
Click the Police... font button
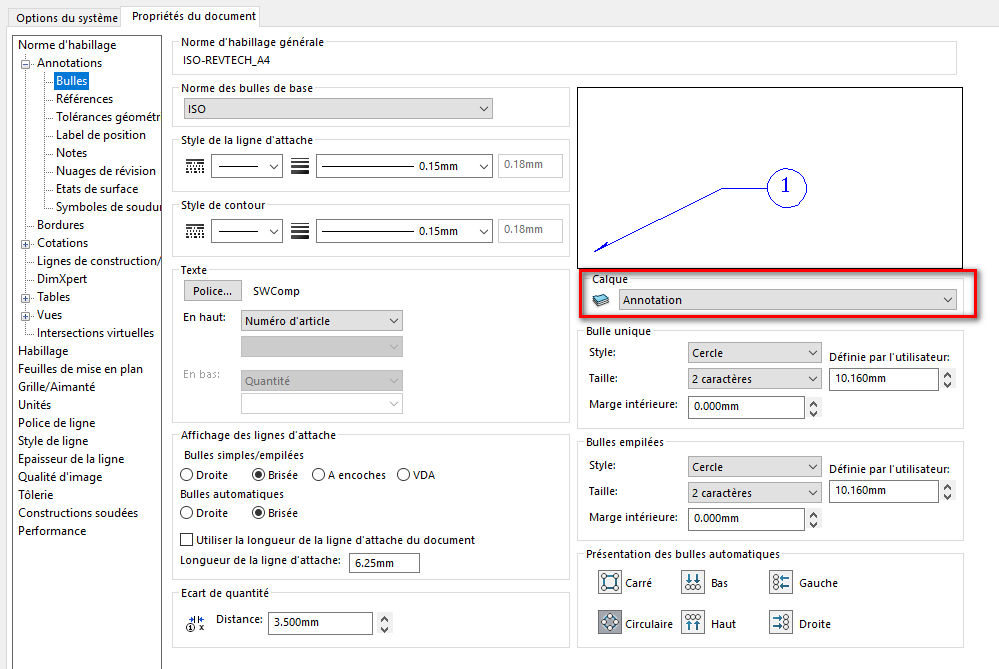(212, 291)
